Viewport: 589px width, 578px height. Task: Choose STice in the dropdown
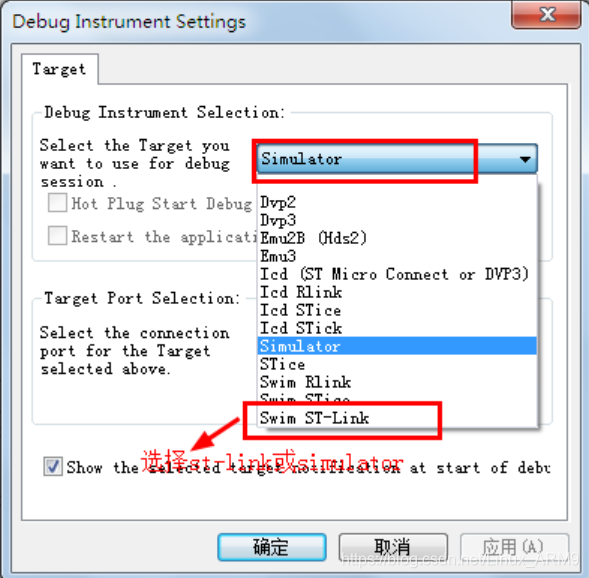point(397,364)
